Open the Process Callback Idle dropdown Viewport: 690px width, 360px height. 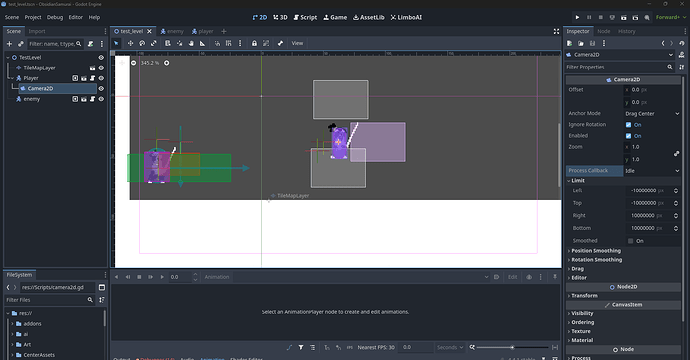652,171
